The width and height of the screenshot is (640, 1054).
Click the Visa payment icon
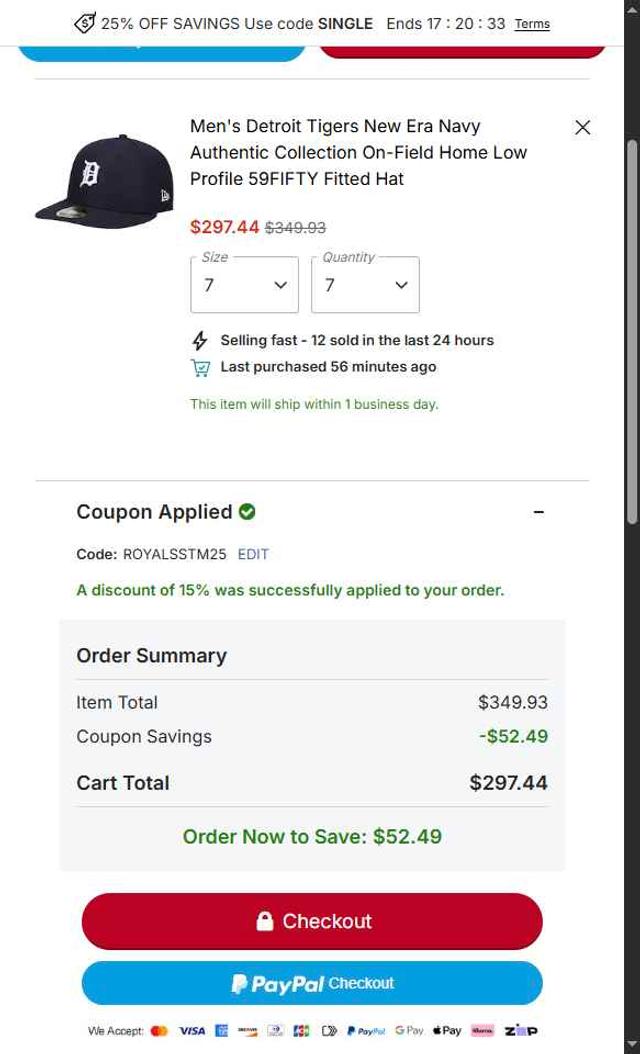pos(192,1031)
